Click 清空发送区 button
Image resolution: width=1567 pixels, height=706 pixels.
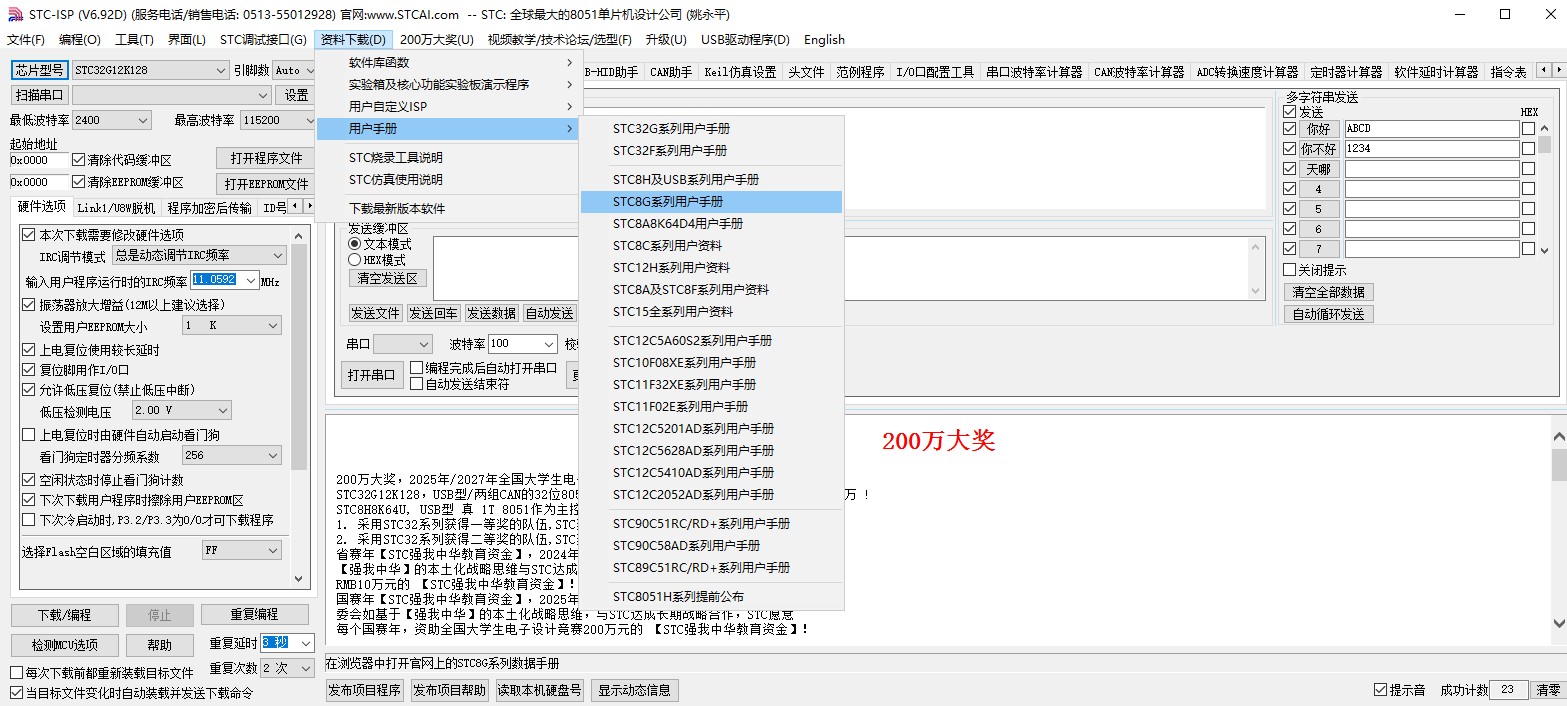tap(388, 278)
